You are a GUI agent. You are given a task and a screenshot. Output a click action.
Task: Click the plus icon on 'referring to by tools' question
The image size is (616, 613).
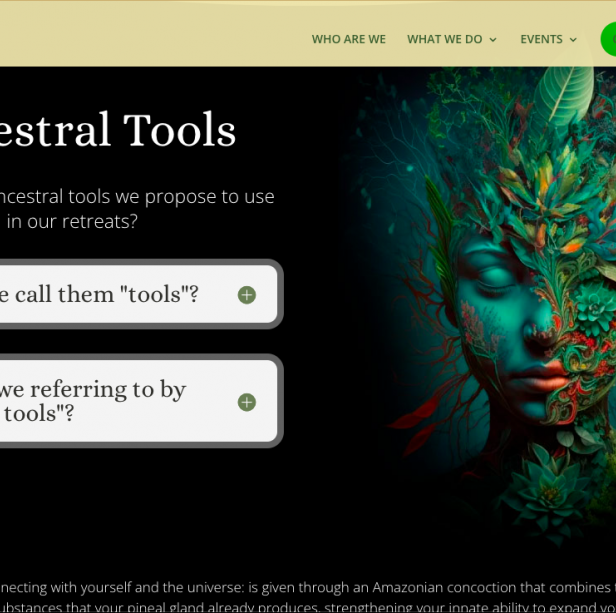point(247,402)
